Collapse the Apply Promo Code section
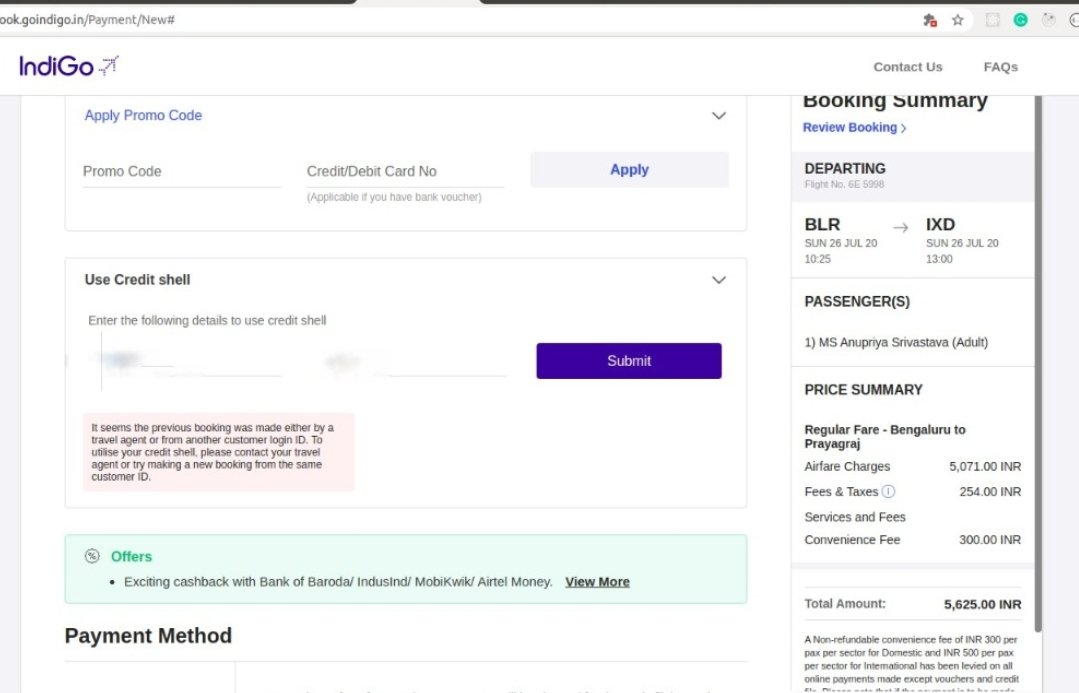 [718, 116]
